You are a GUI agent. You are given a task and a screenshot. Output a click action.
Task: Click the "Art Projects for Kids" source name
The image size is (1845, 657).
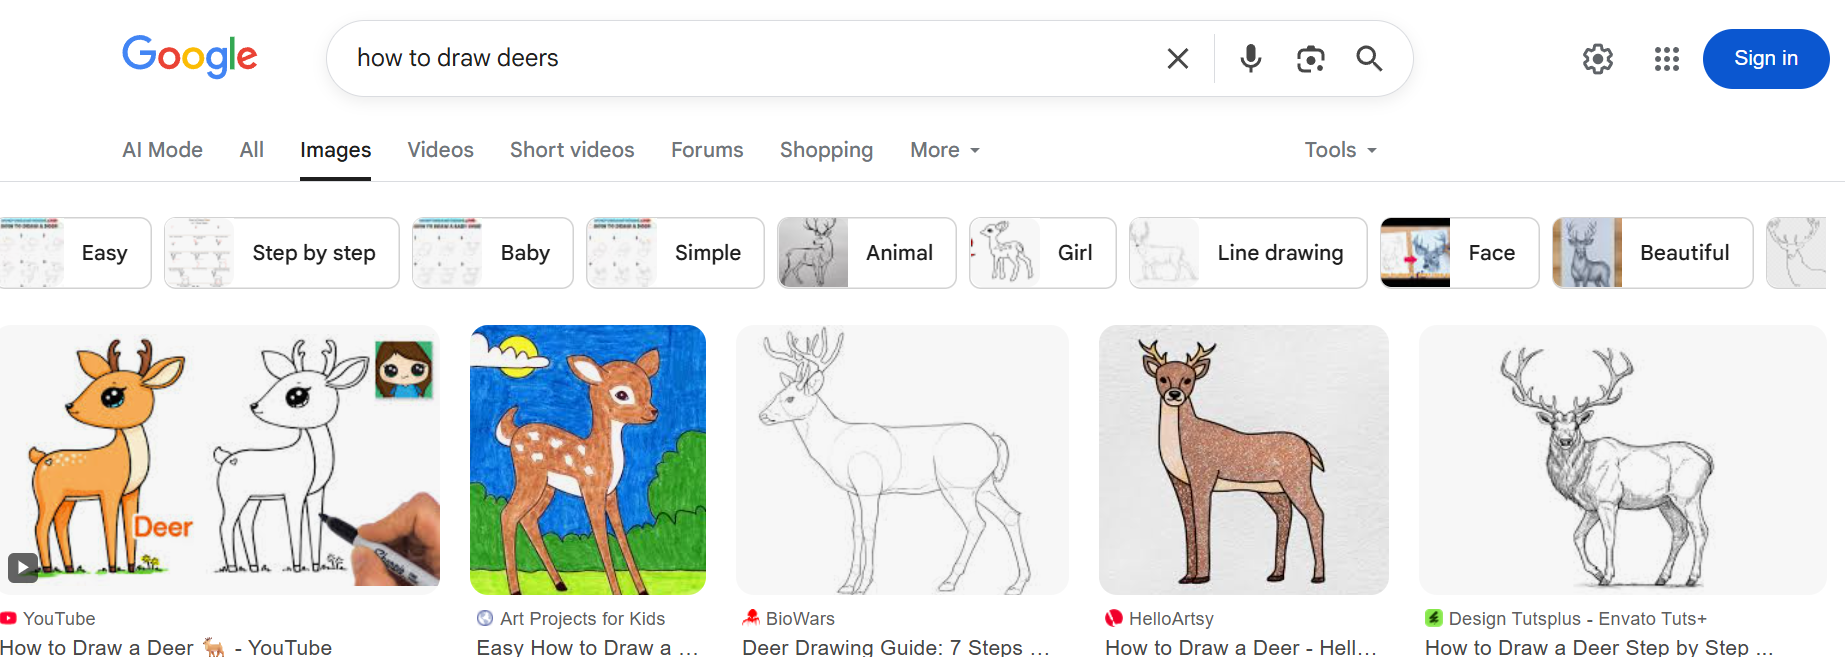tap(582, 619)
